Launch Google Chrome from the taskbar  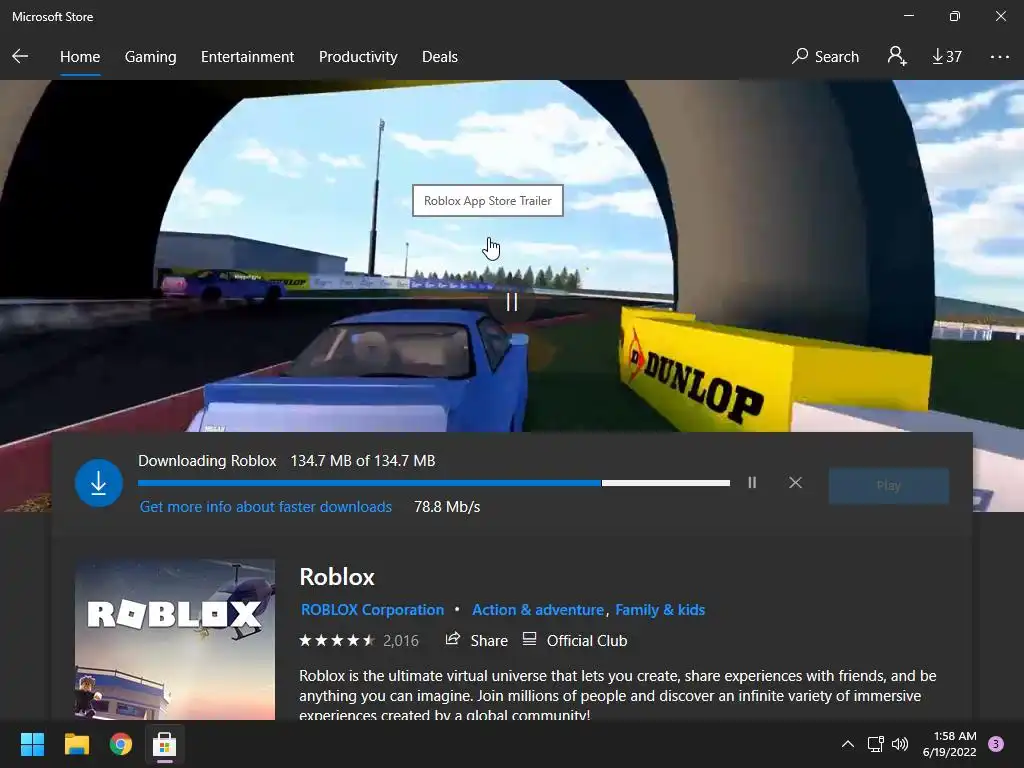tap(121, 744)
